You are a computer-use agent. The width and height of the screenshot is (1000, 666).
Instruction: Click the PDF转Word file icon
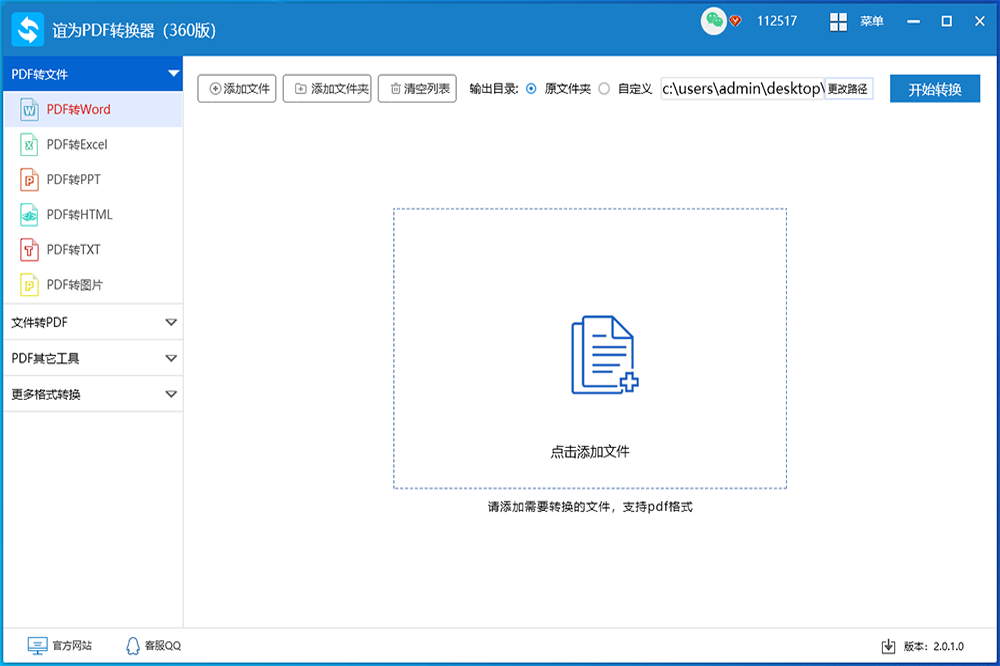29,110
